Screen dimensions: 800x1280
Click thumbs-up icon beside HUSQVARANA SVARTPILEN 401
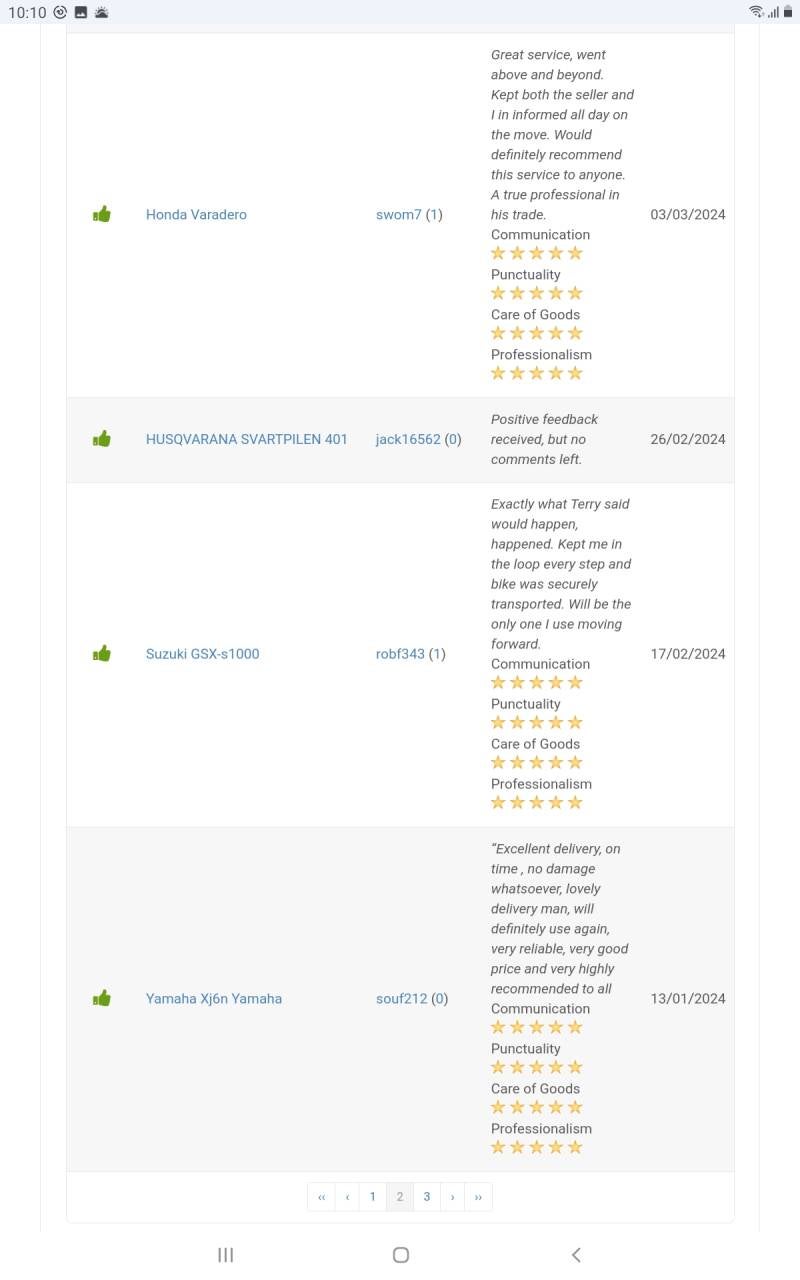101,439
